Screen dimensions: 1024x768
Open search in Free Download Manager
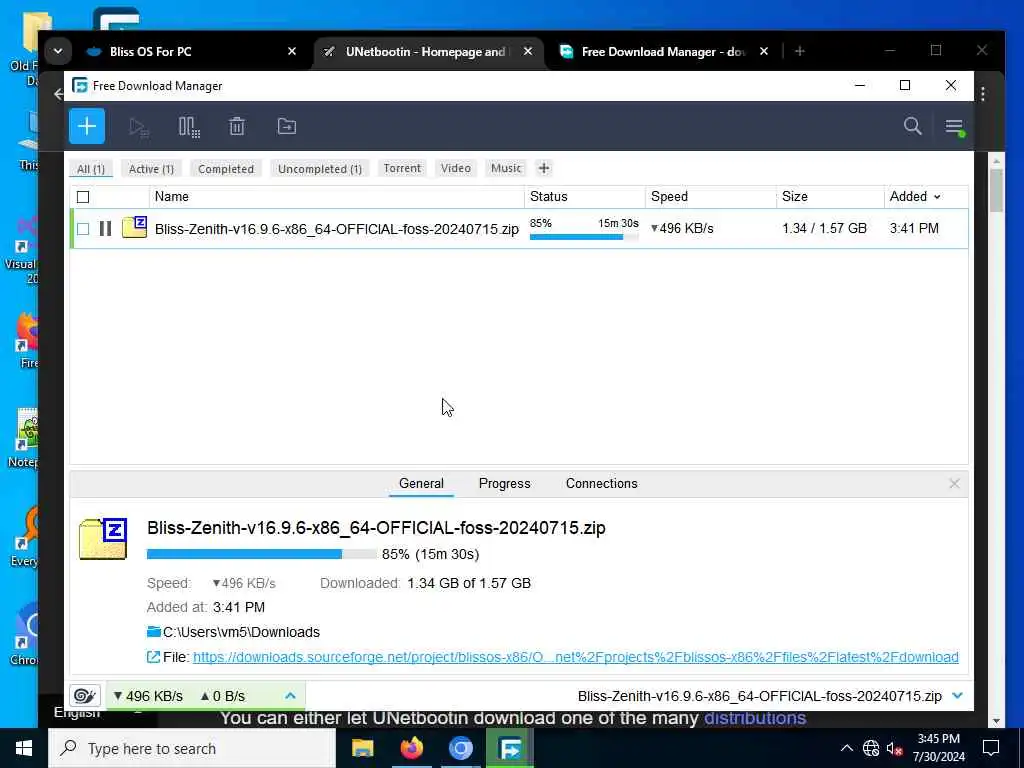pyautogui.click(x=912, y=126)
